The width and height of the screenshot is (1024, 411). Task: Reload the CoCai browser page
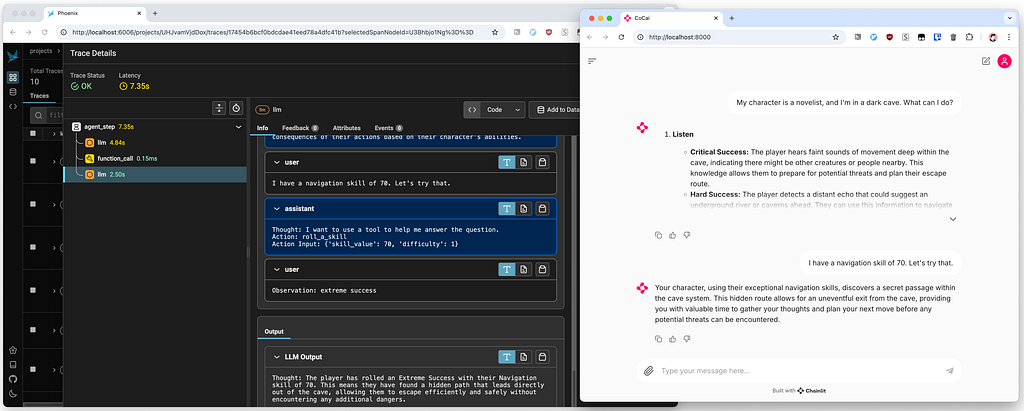(621, 37)
